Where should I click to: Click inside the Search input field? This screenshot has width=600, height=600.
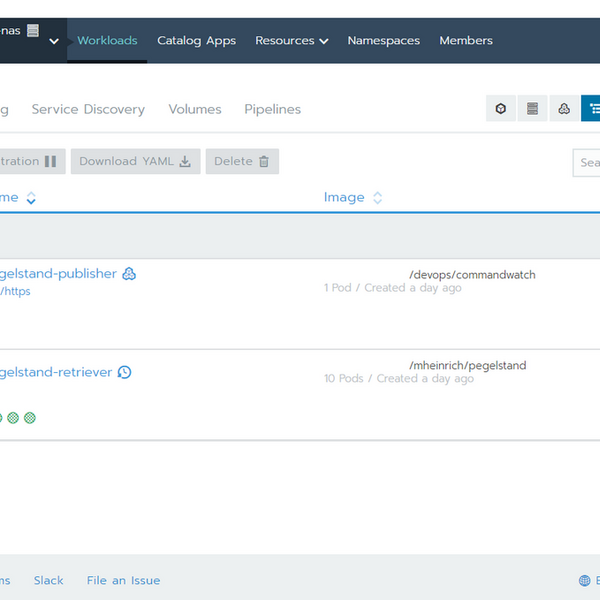click(x=588, y=162)
